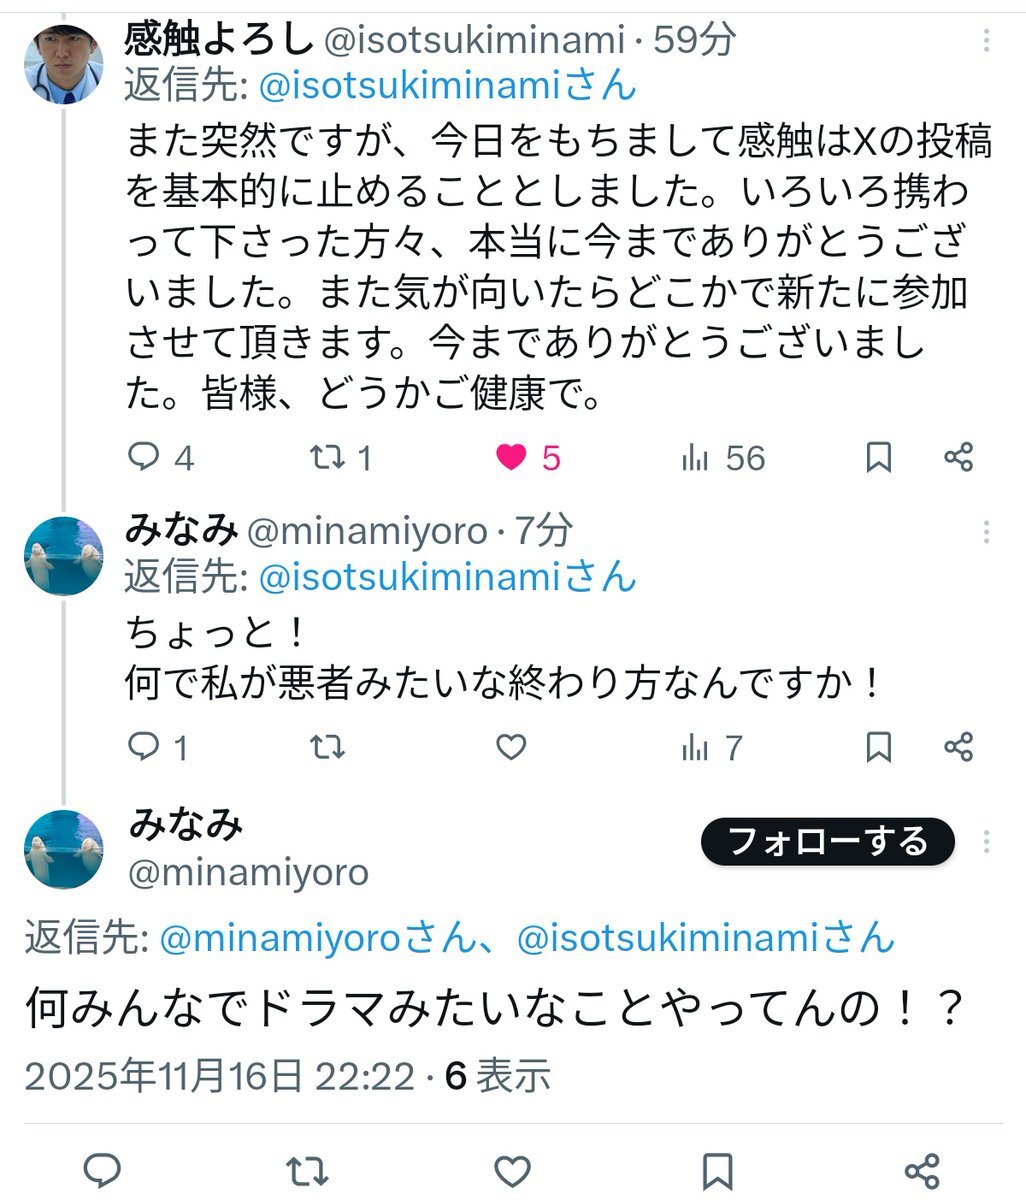
Task: View analytics showing 56 impressions
Action: click(x=696, y=458)
